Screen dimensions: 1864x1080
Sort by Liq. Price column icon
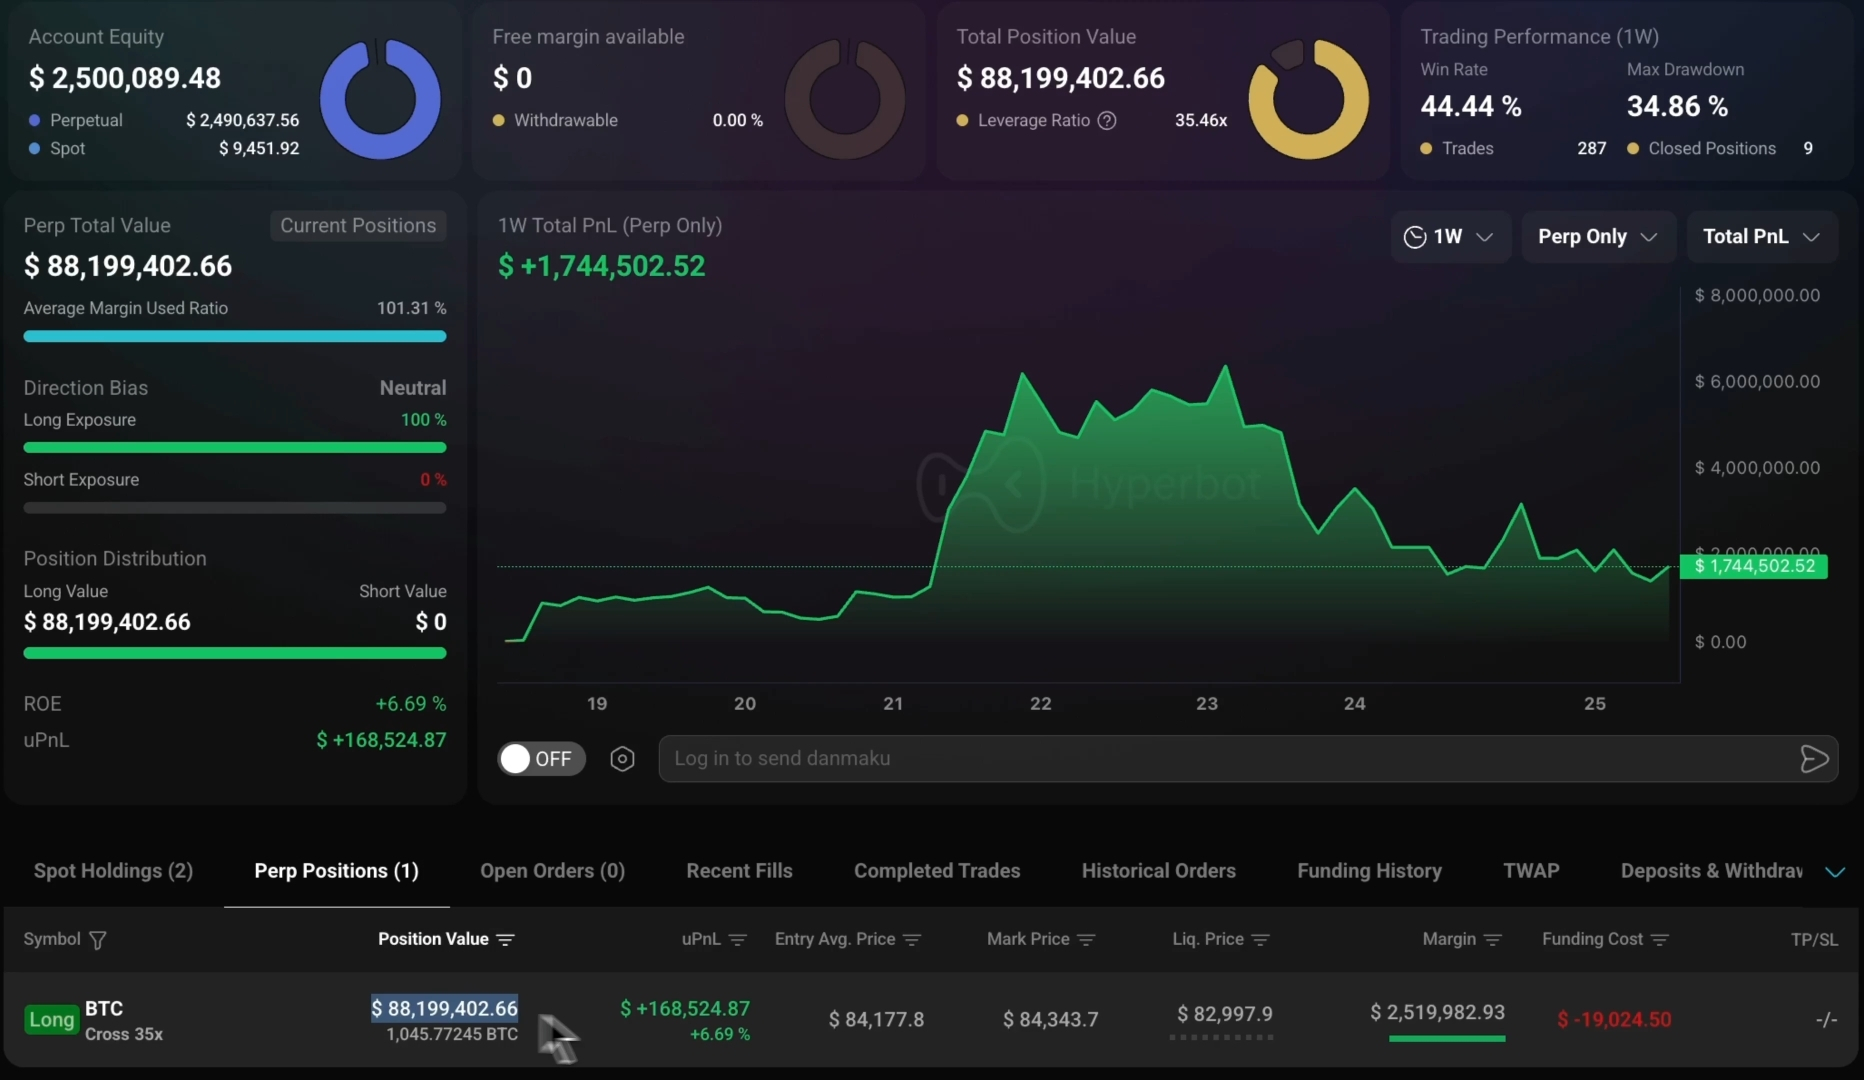[x=1261, y=940]
